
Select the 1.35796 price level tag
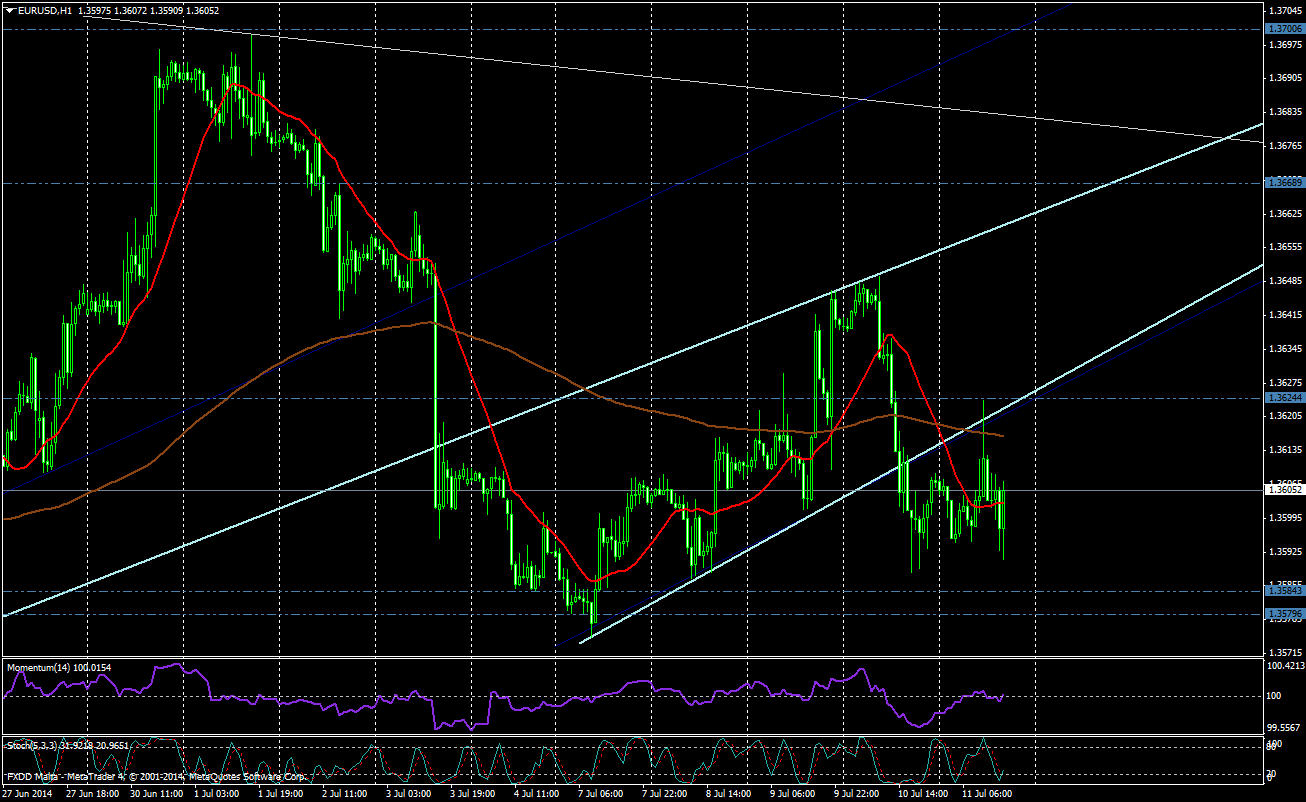coord(1283,614)
